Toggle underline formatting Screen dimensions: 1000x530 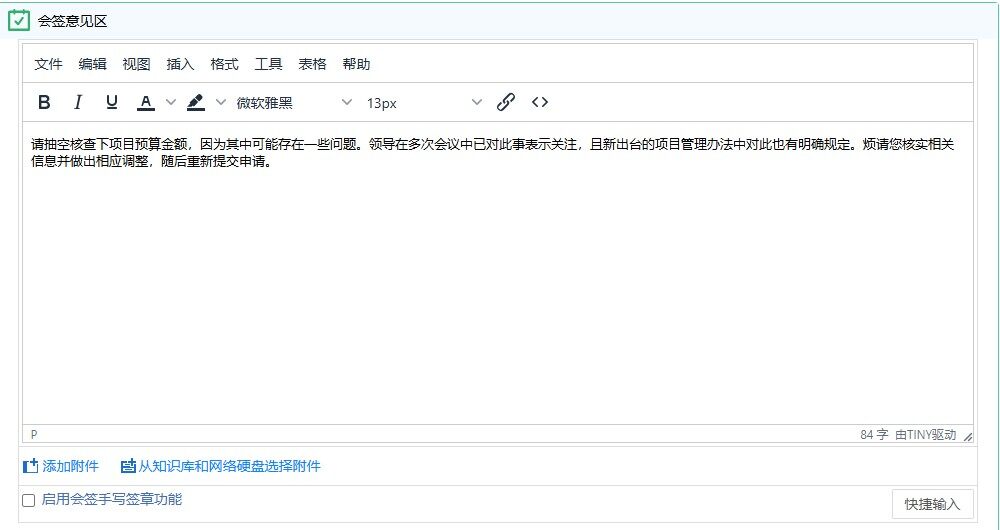(x=112, y=102)
